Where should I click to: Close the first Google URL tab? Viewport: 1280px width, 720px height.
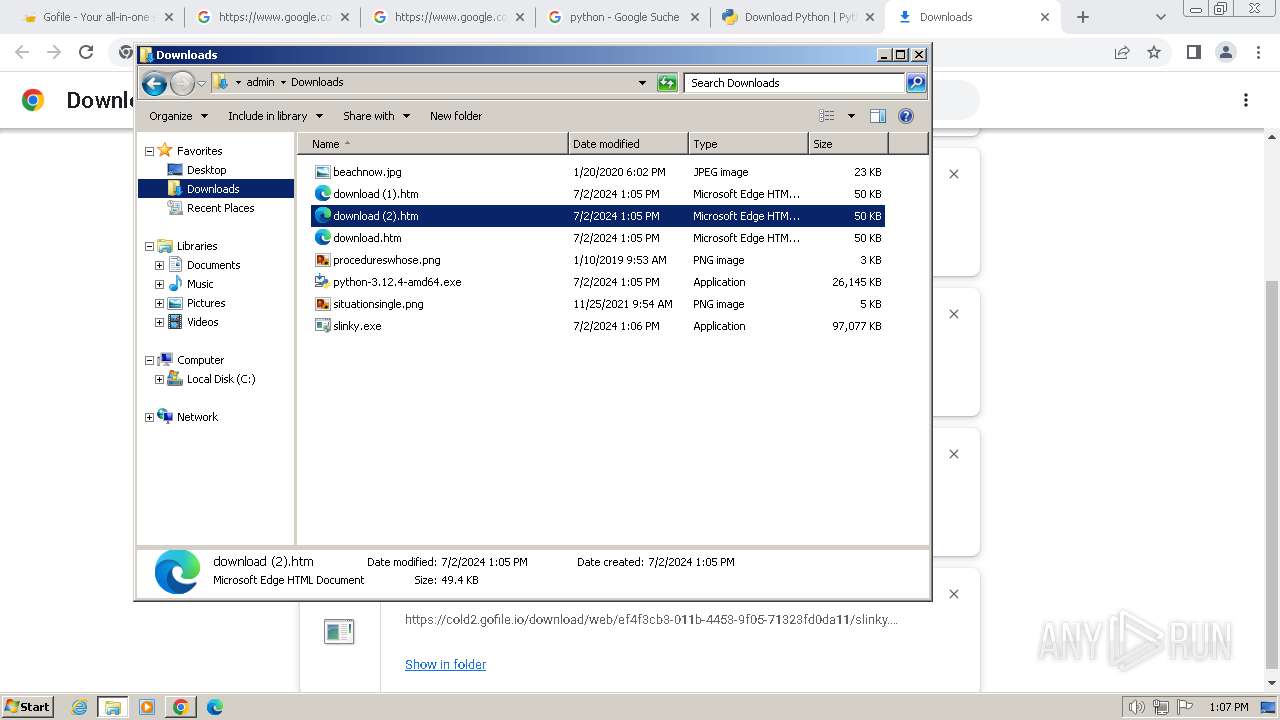(x=344, y=17)
